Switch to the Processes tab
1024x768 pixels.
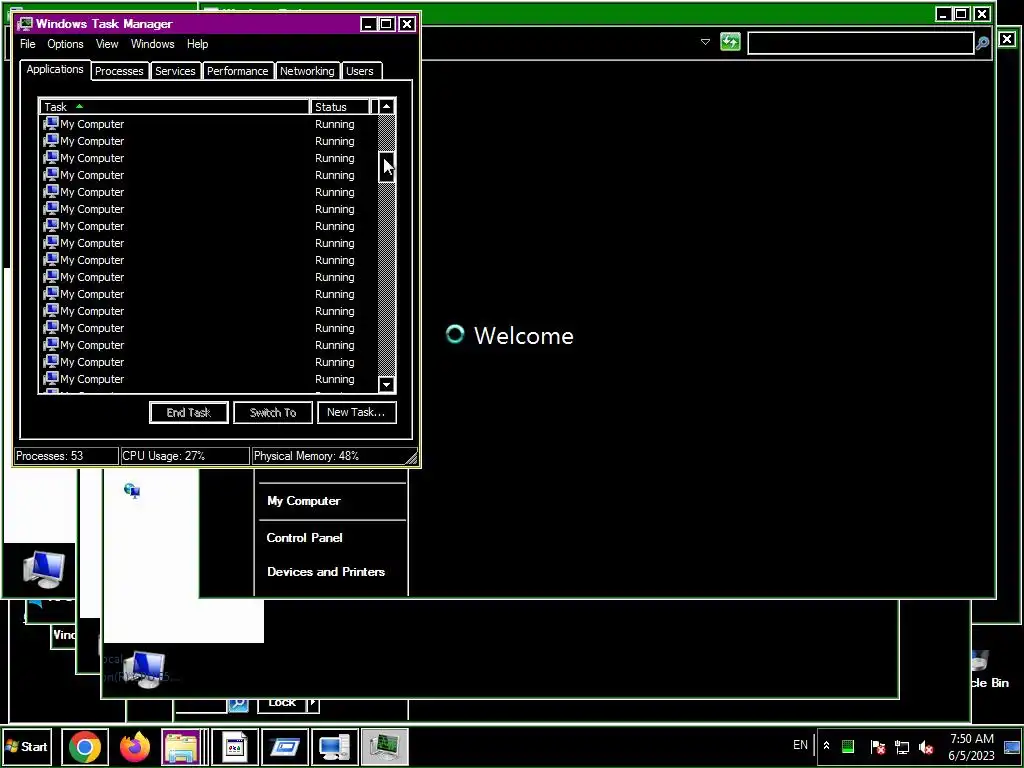point(119,71)
